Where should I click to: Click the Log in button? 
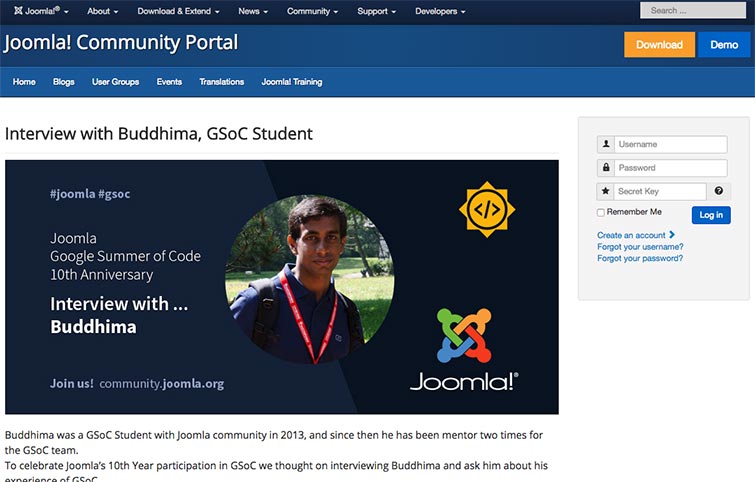[711, 215]
